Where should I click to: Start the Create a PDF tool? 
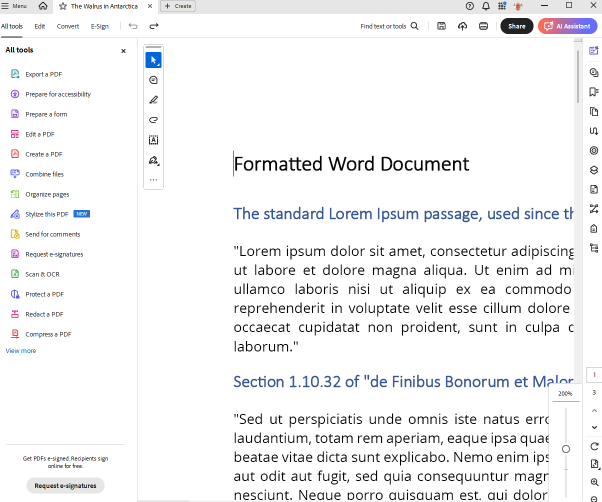pyautogui.click(x=36, y=154)
